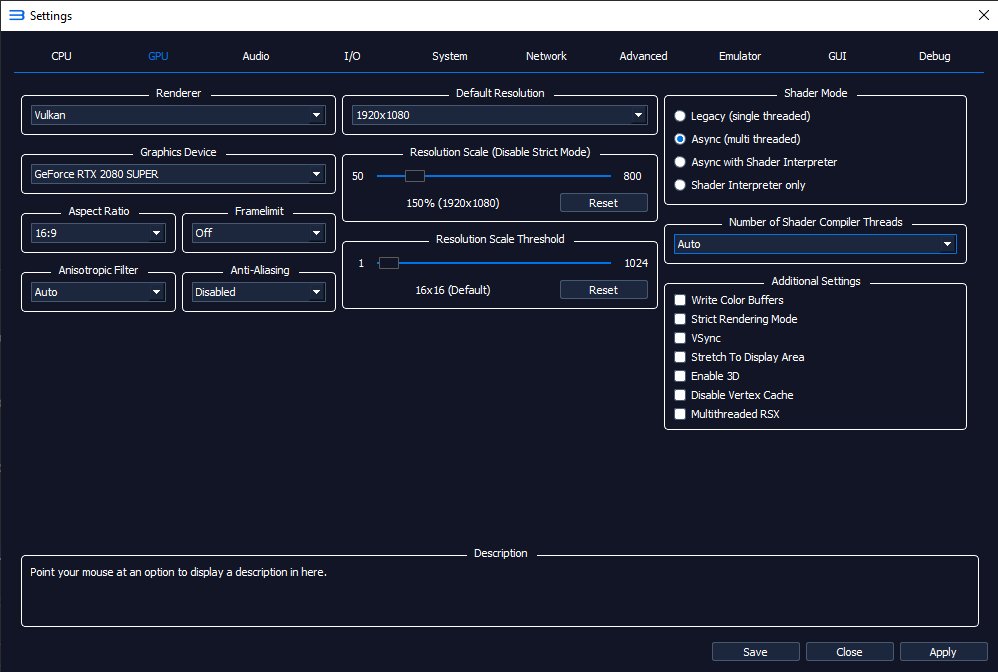Open the Advanced tab
Viewport: 998px width, 672px height.
(x=643, y=56)
